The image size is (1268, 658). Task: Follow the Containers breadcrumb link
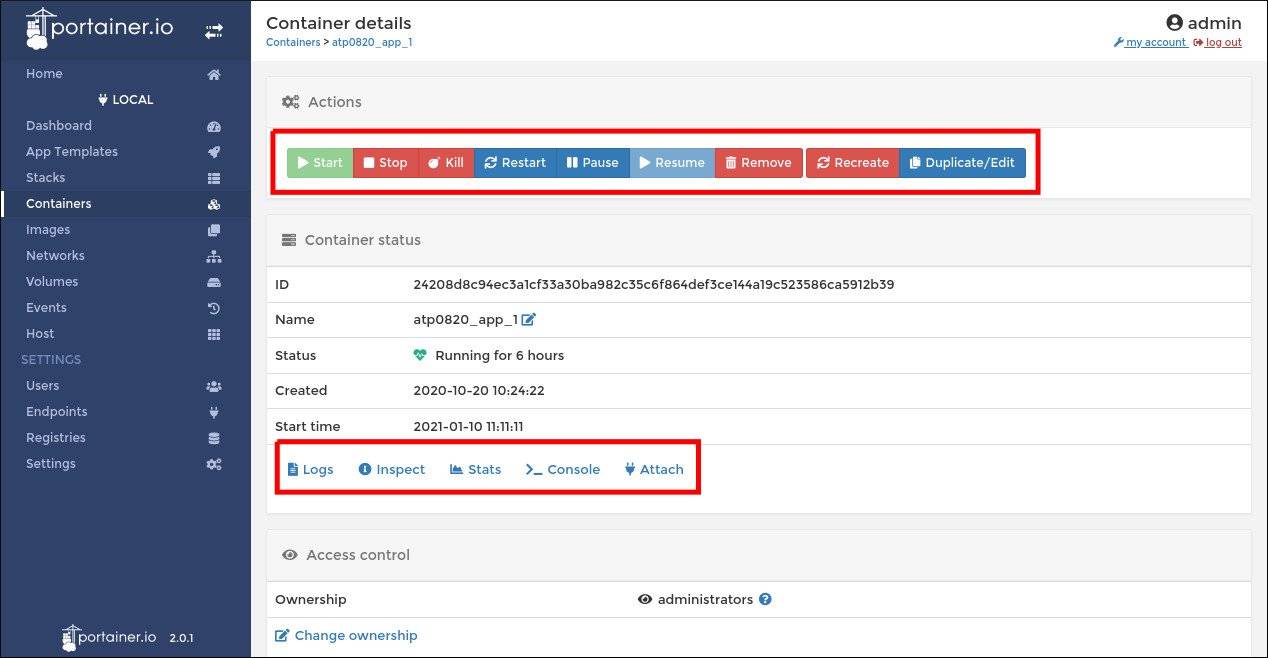tap(293, 42)
